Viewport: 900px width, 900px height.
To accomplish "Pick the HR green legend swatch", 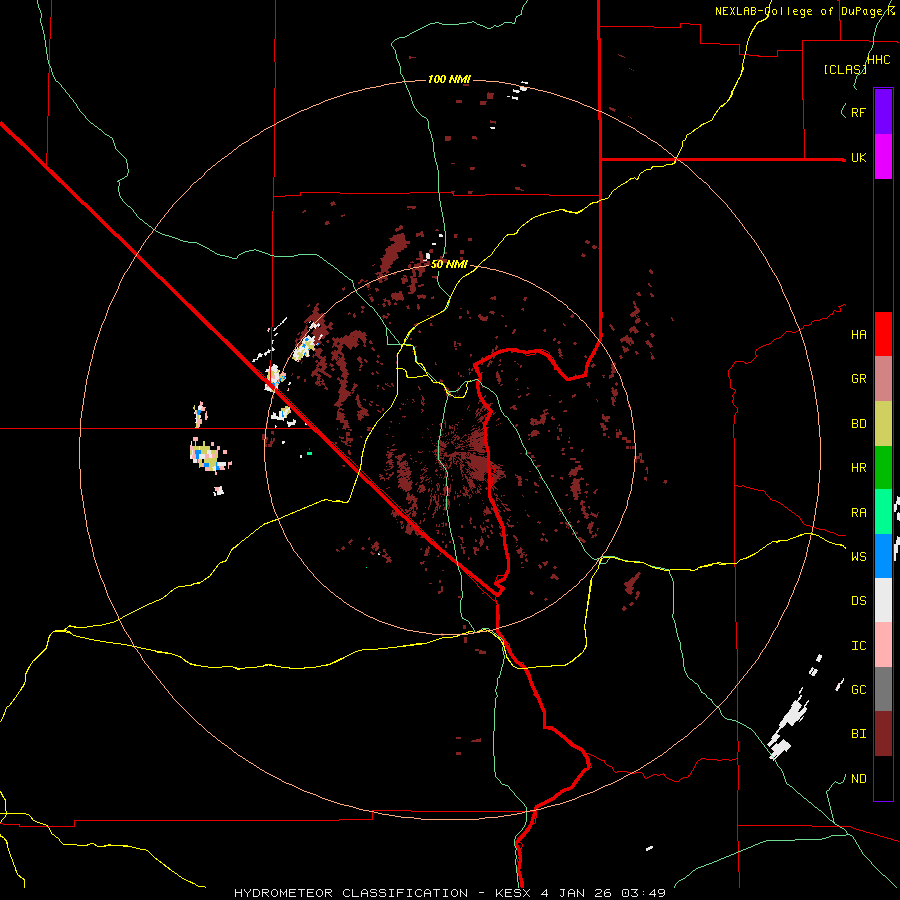I will [883, 468].
